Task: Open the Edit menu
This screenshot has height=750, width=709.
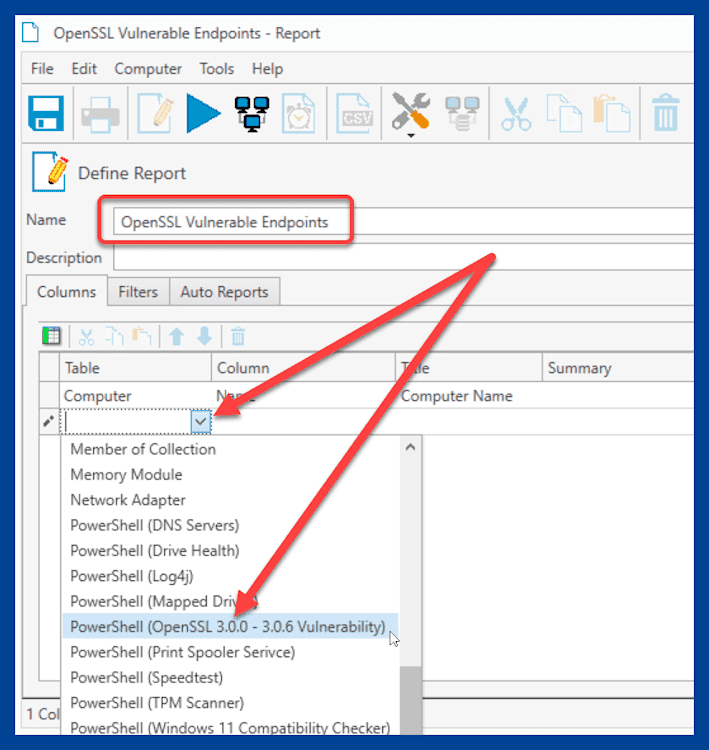Action: pyautogui.click(x=84, y=69)
